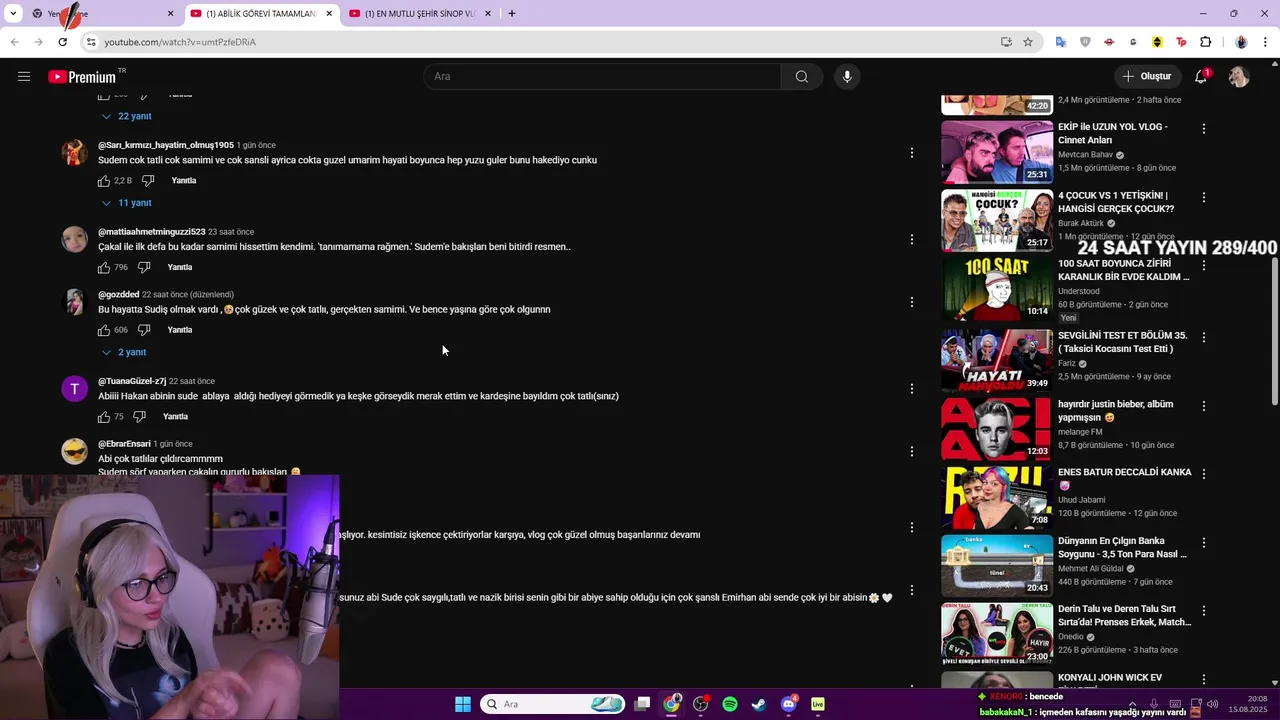Open Dünyanın En Çılgın Banka Soygunu thumbnail
Screen dimensions: 1280x720
(997, 566)
